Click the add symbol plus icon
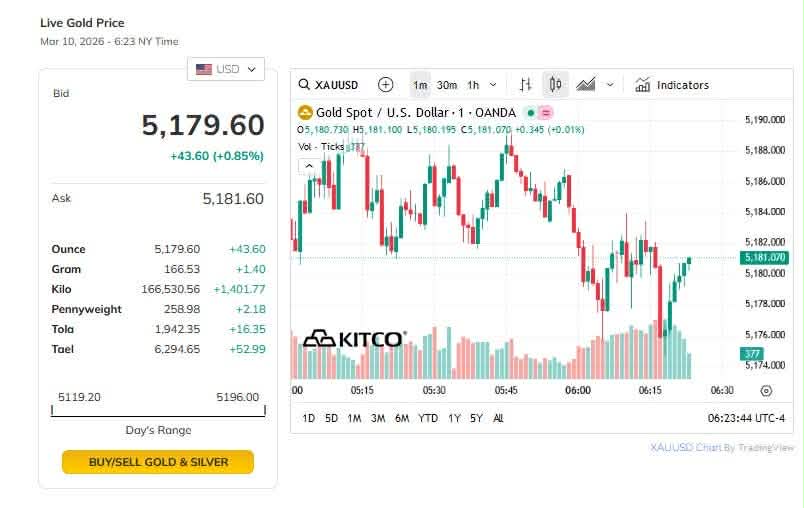 pyautogui.click(x=386, y=85)
